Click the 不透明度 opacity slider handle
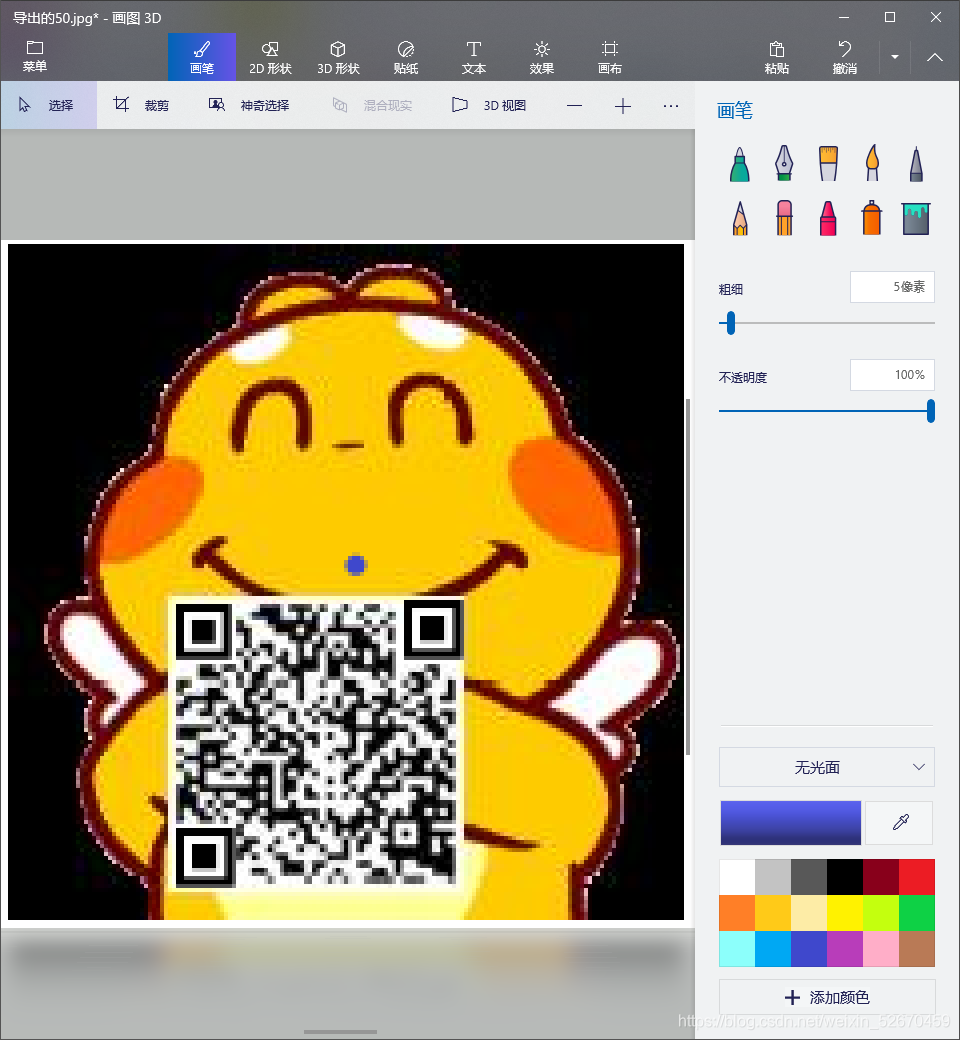 click(x=931, y=411)
